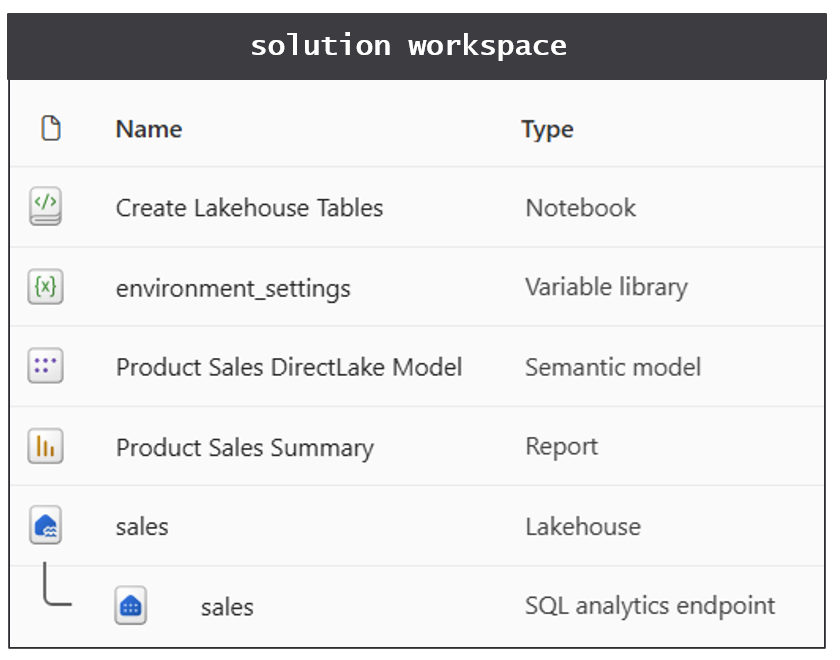Click the SQL analytics endpoint icon
This screenshot has width=840, height=660.
click(x=130, y=605)
